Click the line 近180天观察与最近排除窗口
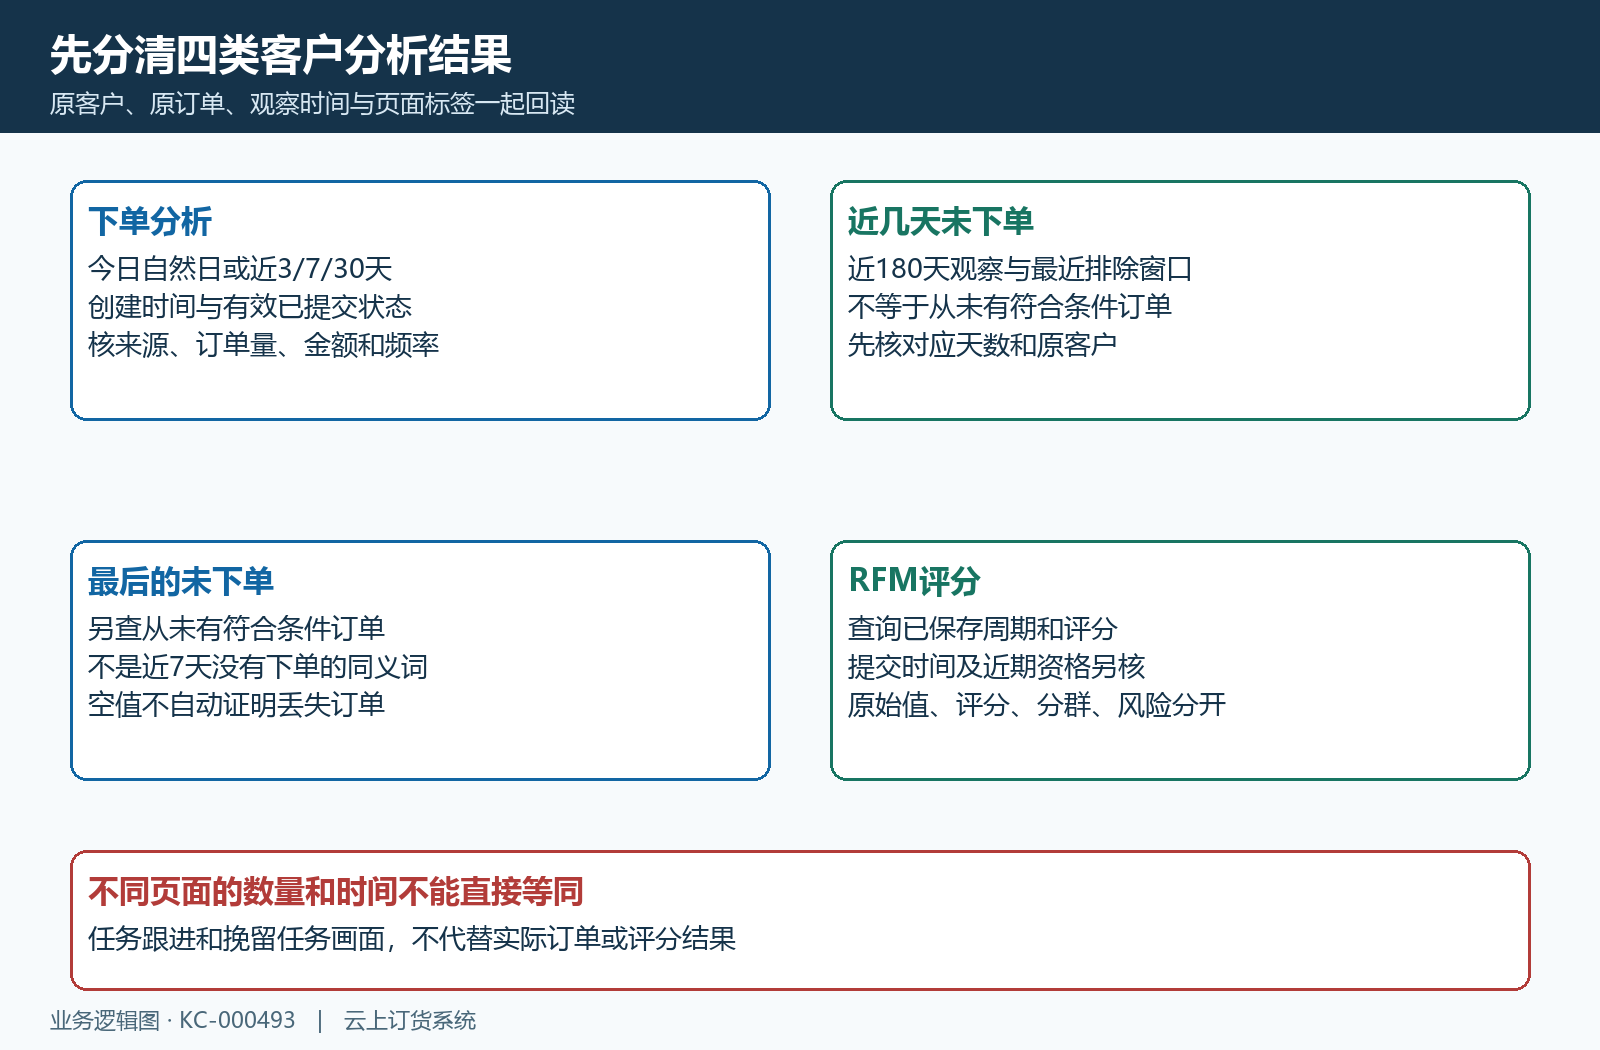The height and width of the screenshot is (1050, 1600). [x=1020, y=269]
